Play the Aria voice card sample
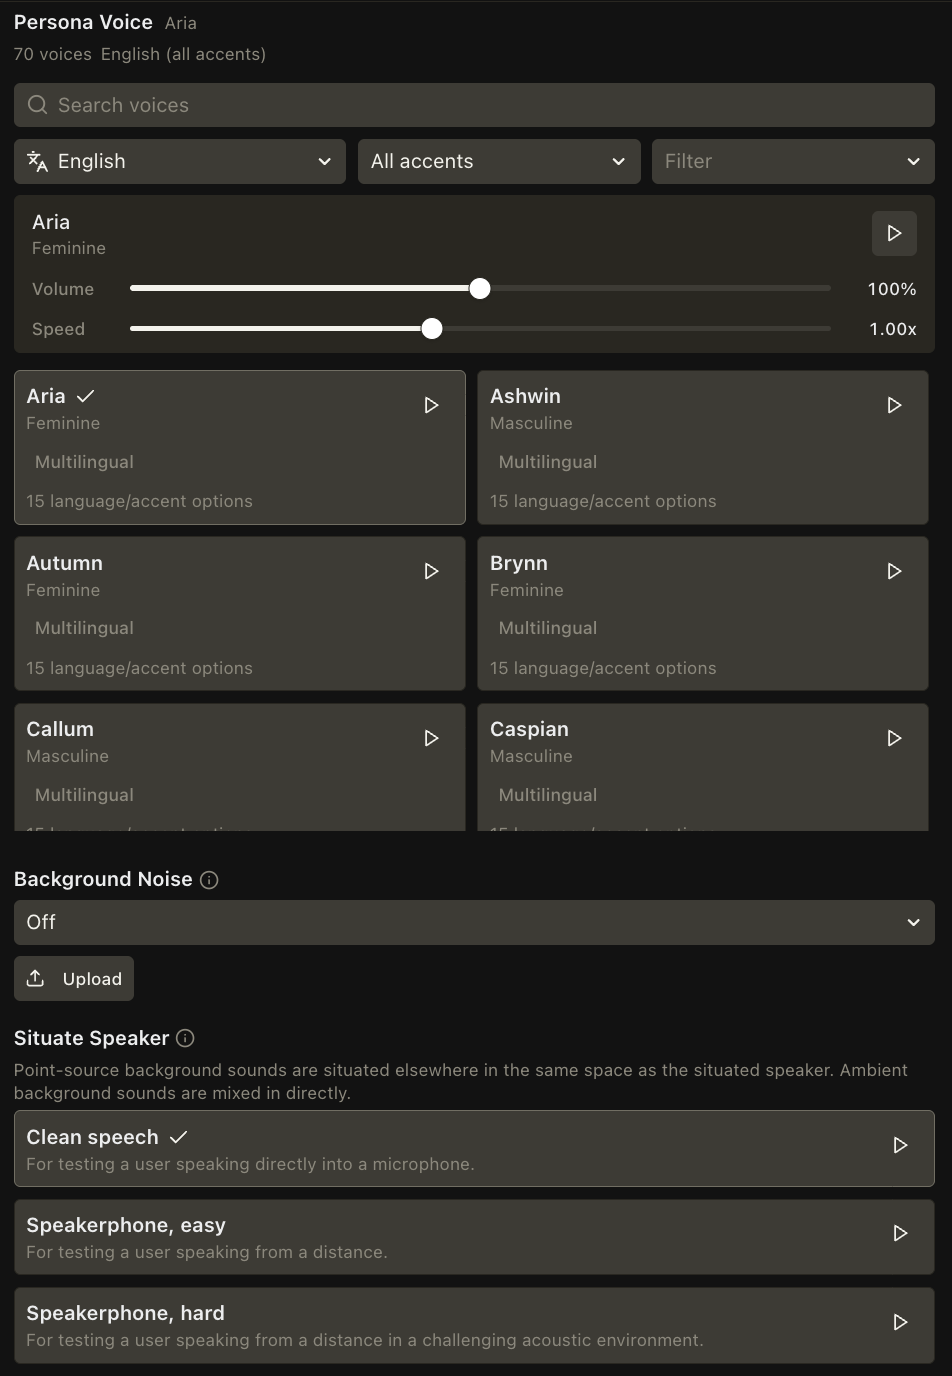This screenshot has width=952, height=1376. [x=431, y=405]
